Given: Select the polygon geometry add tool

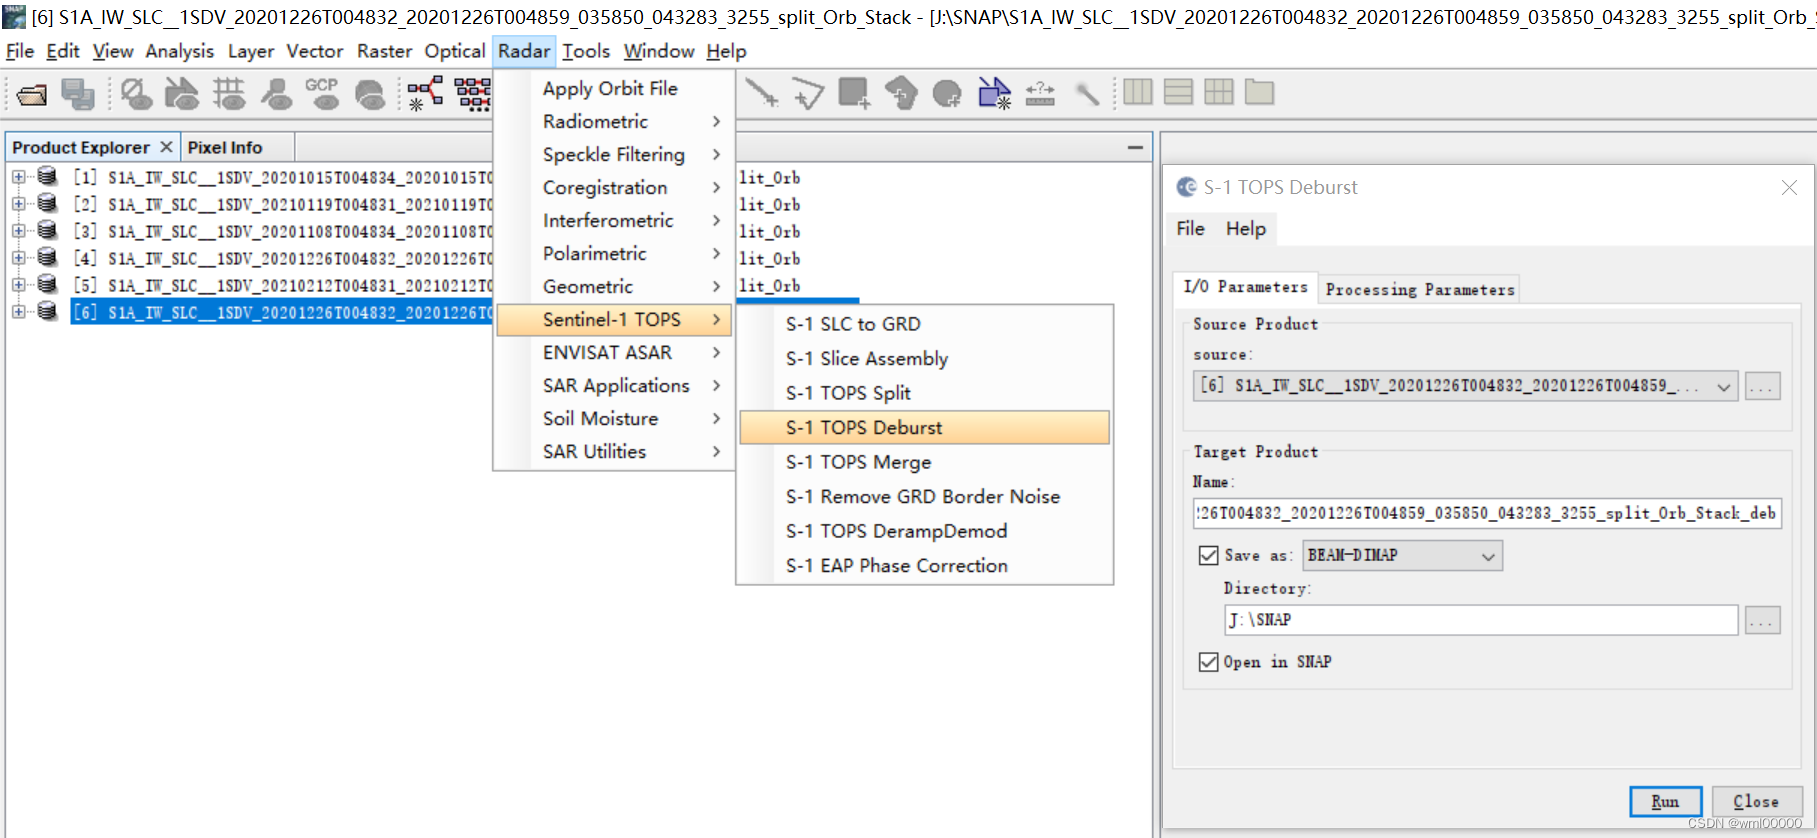Looking at the screenshot, I should pos(901,93).
